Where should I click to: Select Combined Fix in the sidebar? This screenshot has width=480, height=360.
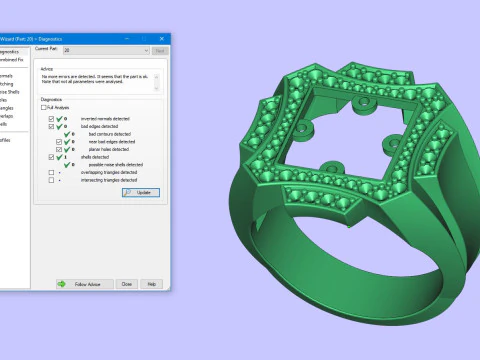tap(12, 60)
